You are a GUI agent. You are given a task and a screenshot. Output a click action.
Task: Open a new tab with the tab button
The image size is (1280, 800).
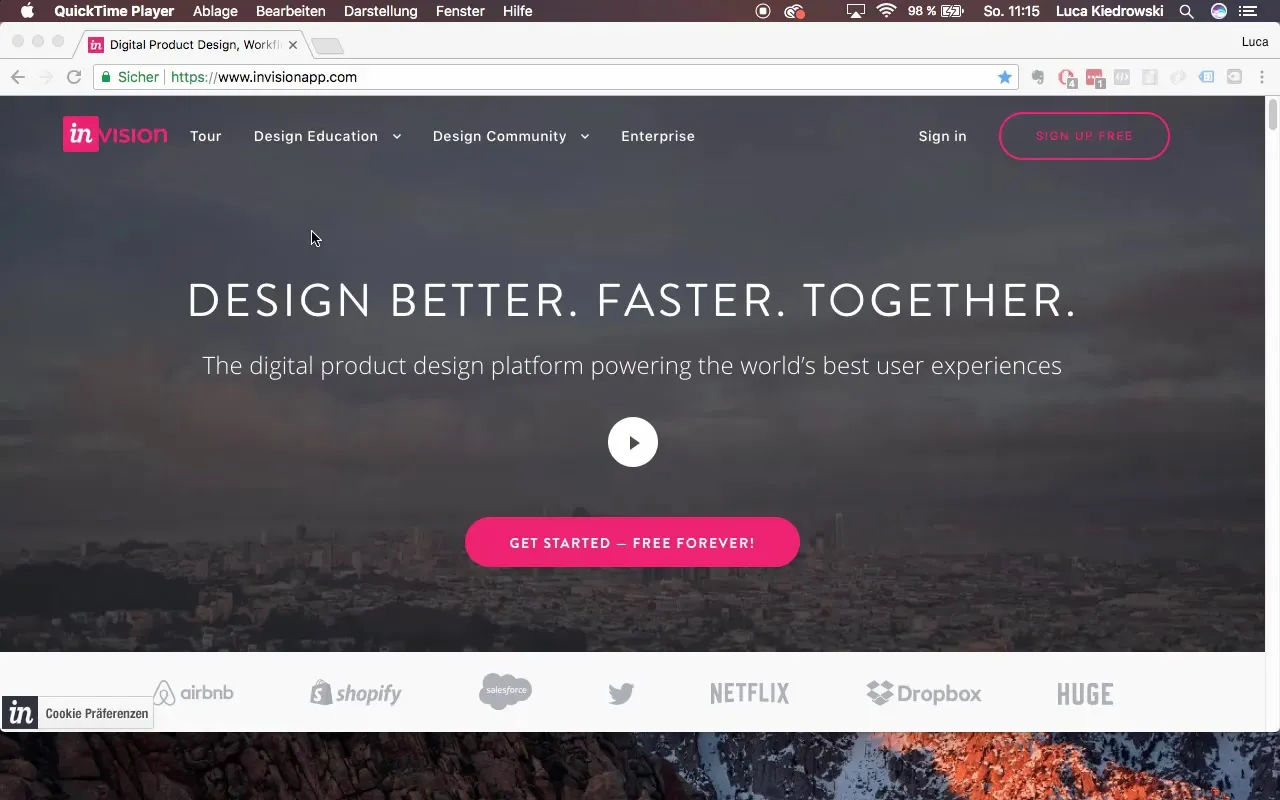[x=327, y=46]
